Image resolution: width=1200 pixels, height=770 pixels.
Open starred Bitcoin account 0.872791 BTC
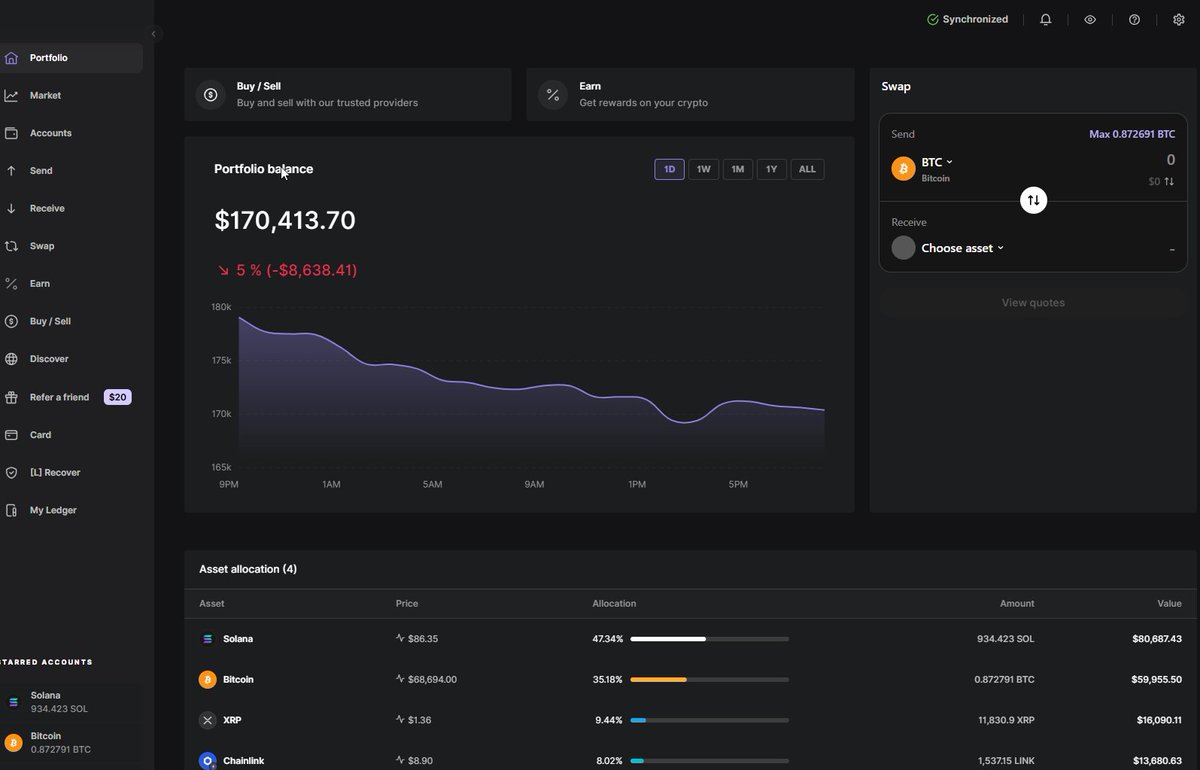click(x=71, y=743)
